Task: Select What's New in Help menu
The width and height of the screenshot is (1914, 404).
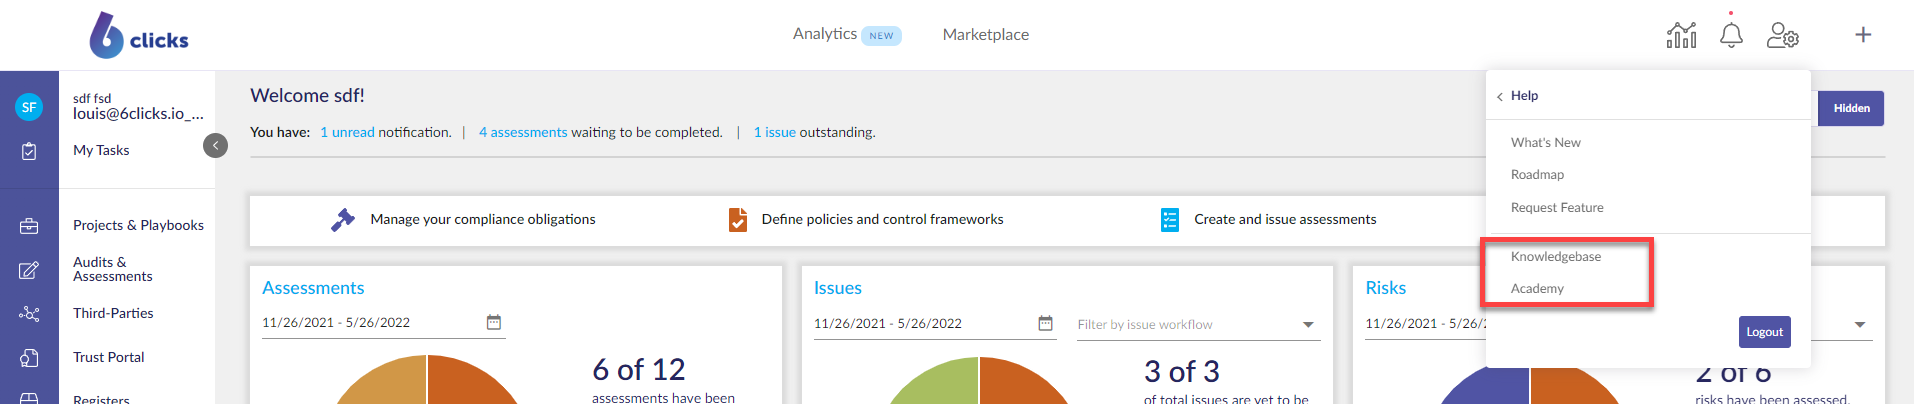Action: click(1546, 143)
